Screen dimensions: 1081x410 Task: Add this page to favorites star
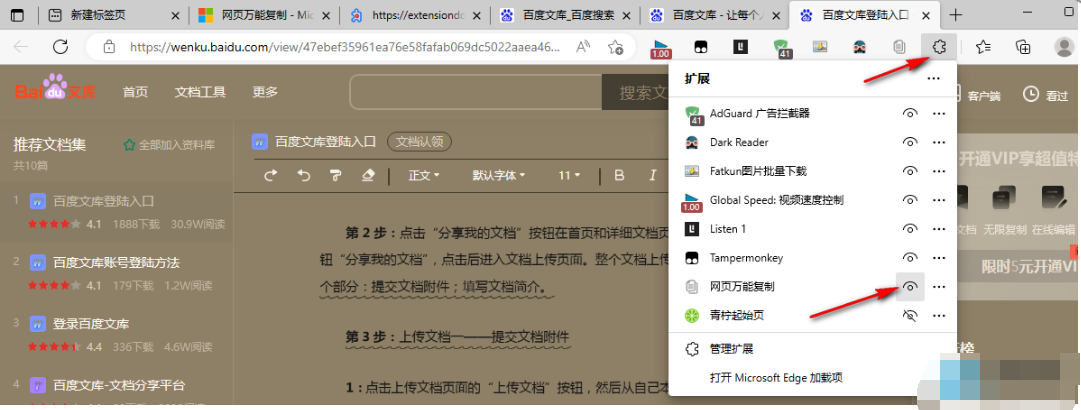tap(615, 47)
